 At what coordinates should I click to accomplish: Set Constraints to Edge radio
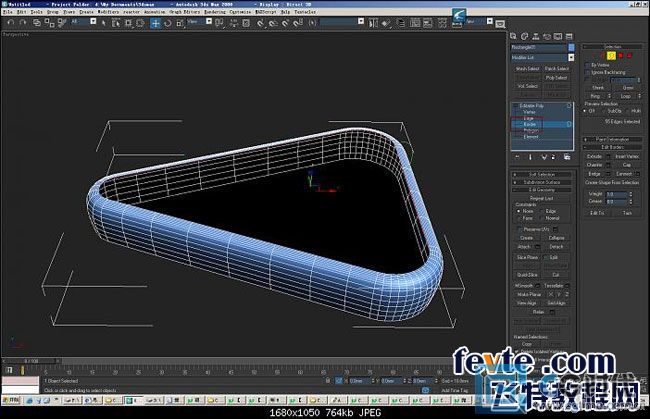pos(541,211)
